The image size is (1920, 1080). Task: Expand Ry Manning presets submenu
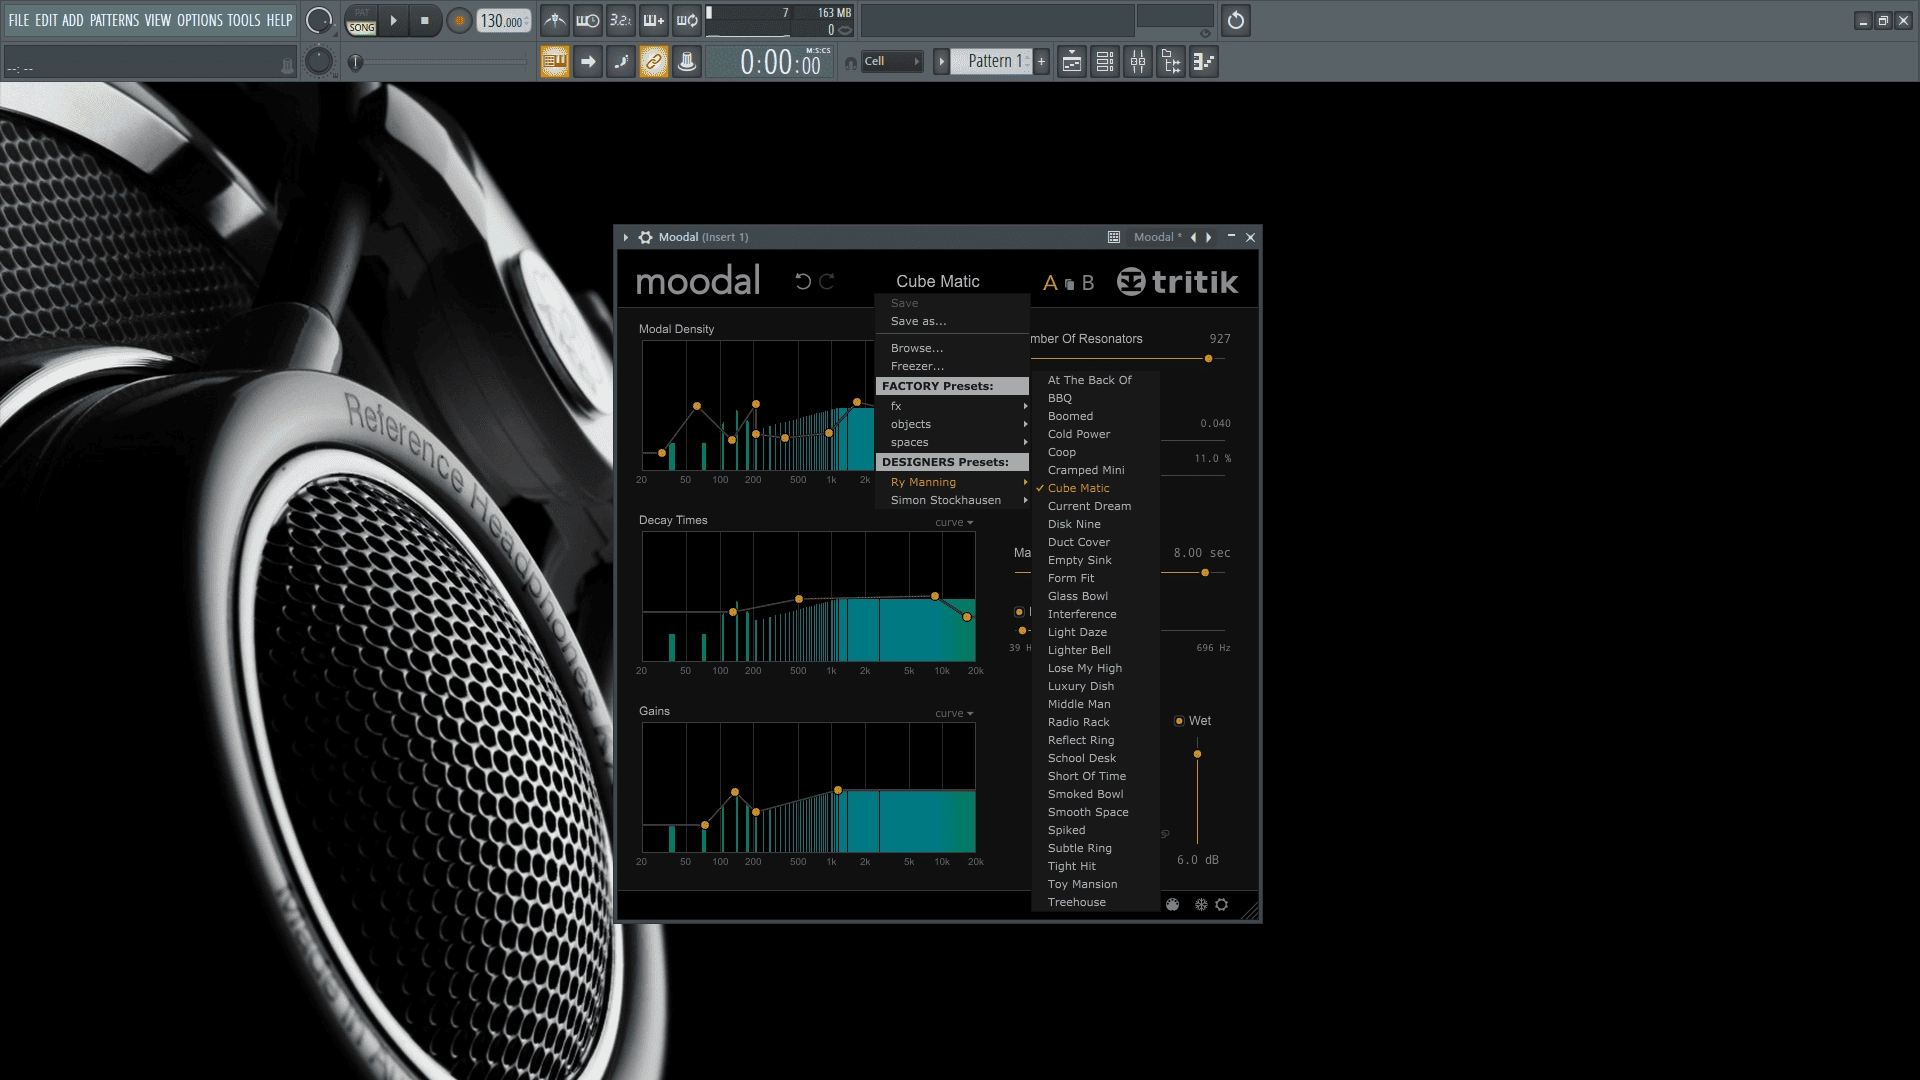[x=952, y=482]
